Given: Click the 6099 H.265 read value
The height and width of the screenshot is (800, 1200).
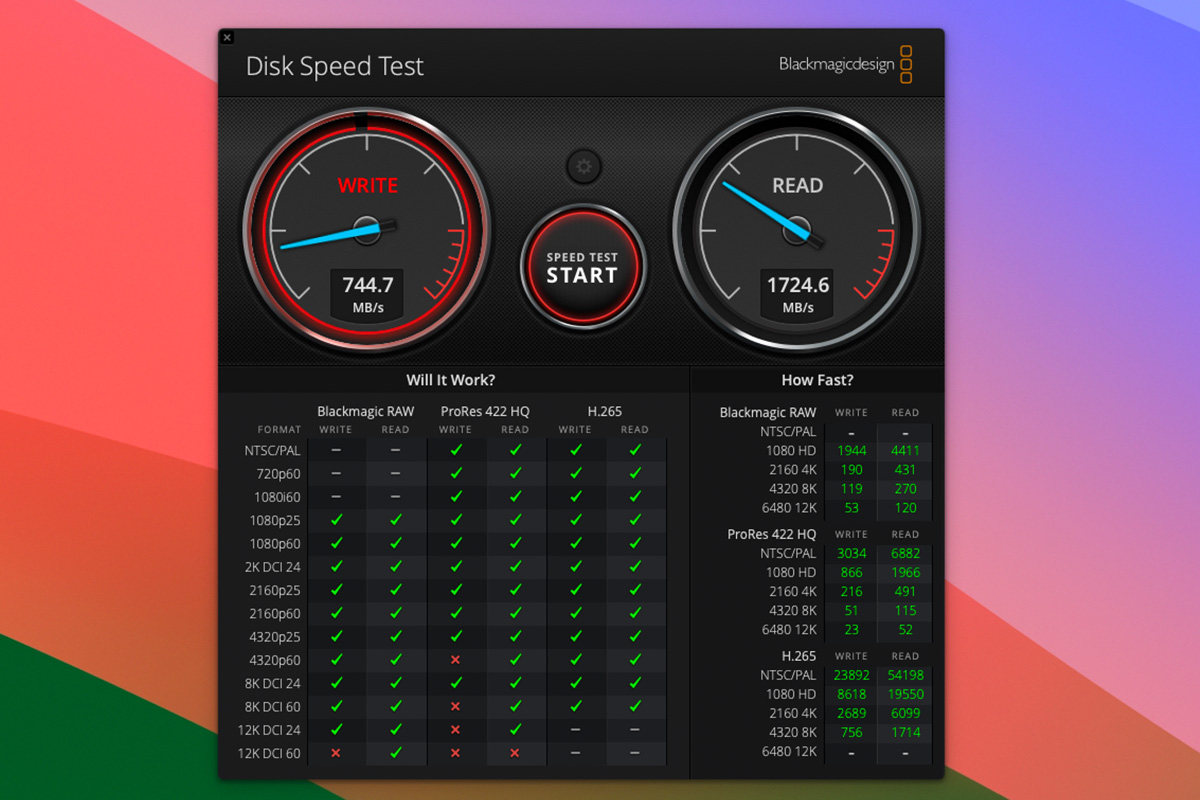Looking at the screenshot, I should point(905,713).
